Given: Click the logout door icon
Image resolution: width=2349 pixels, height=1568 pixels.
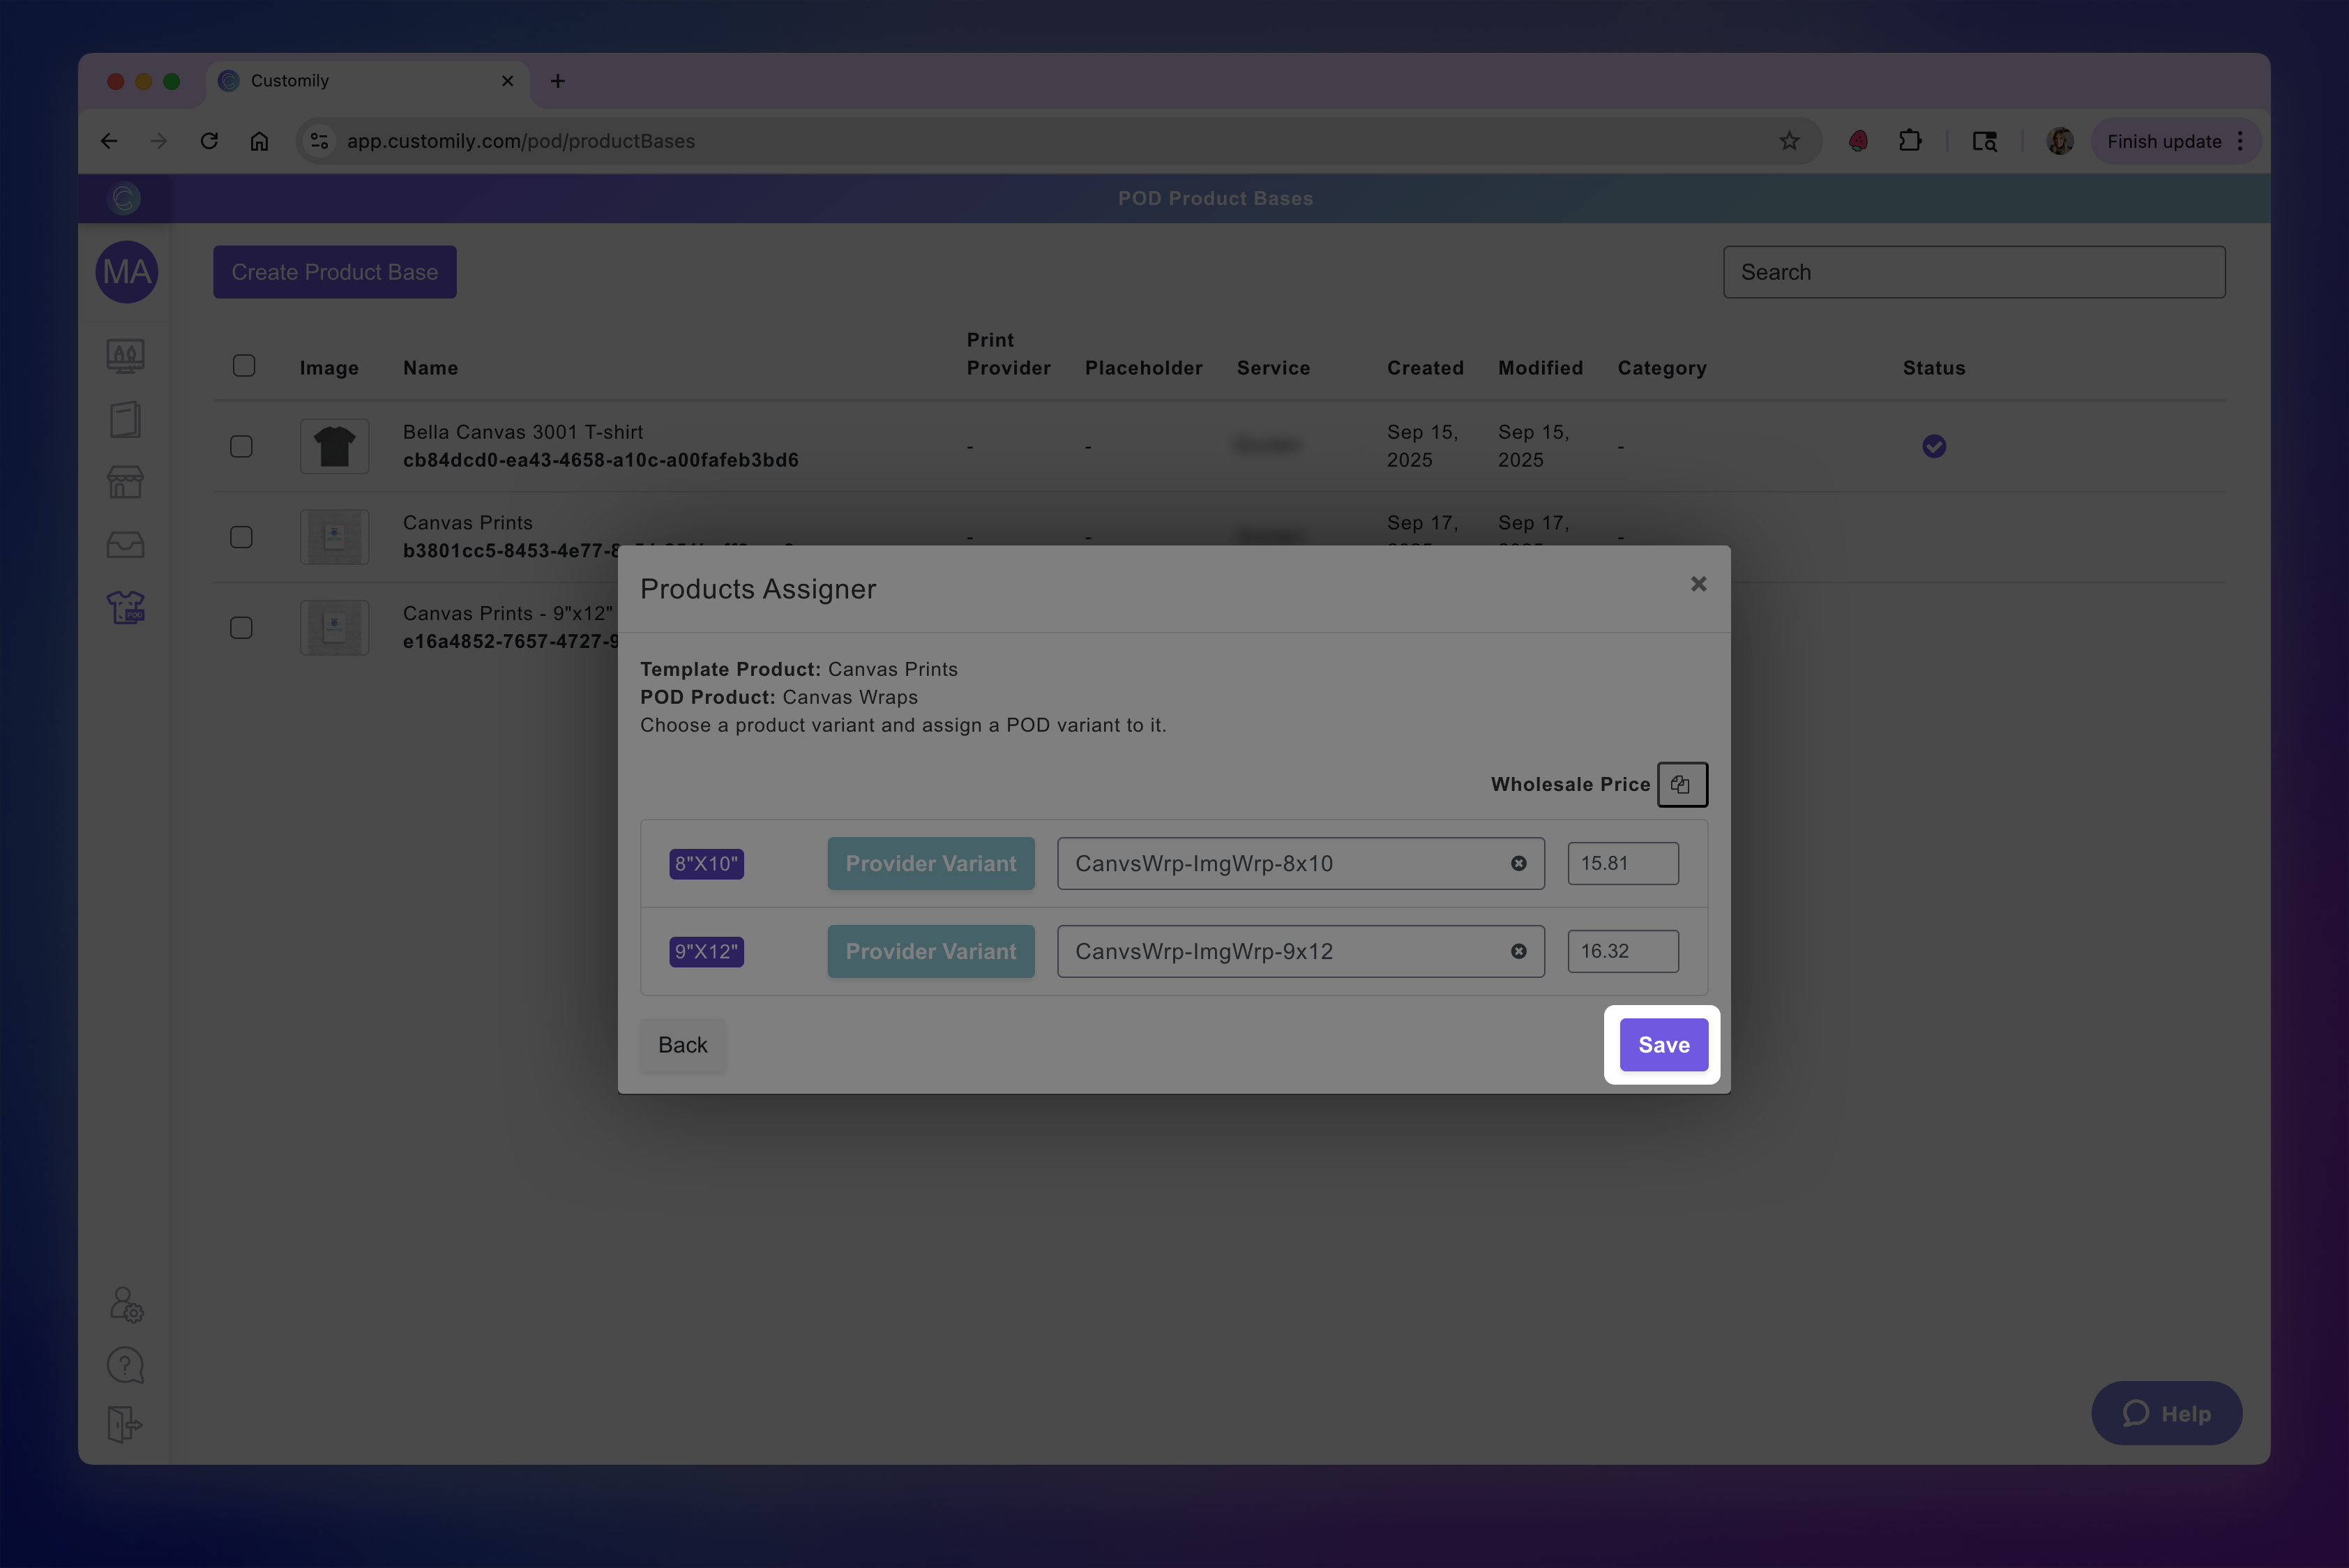Looking at the screenshot, I should point(125,1424).
